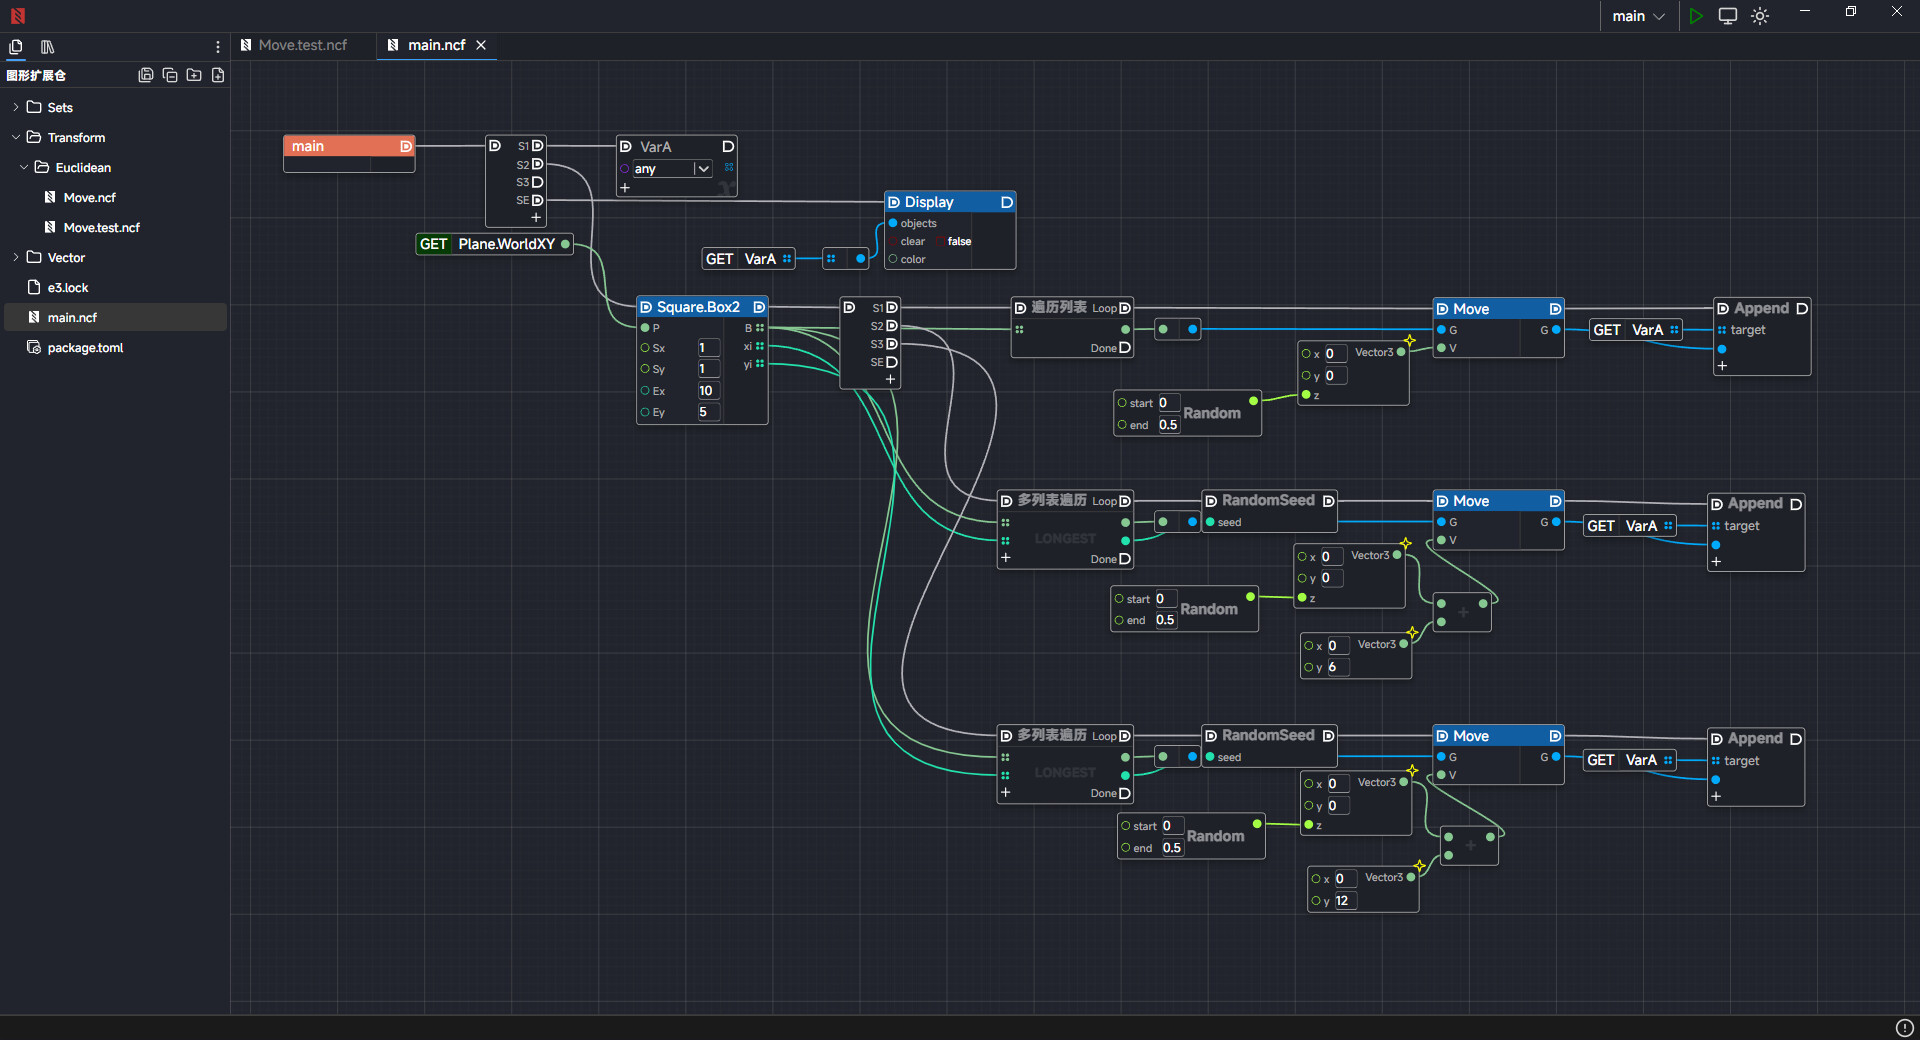Run the graph with the green play button
The height and width of the screenshot is (1040, 1920).
(1696, 16)
